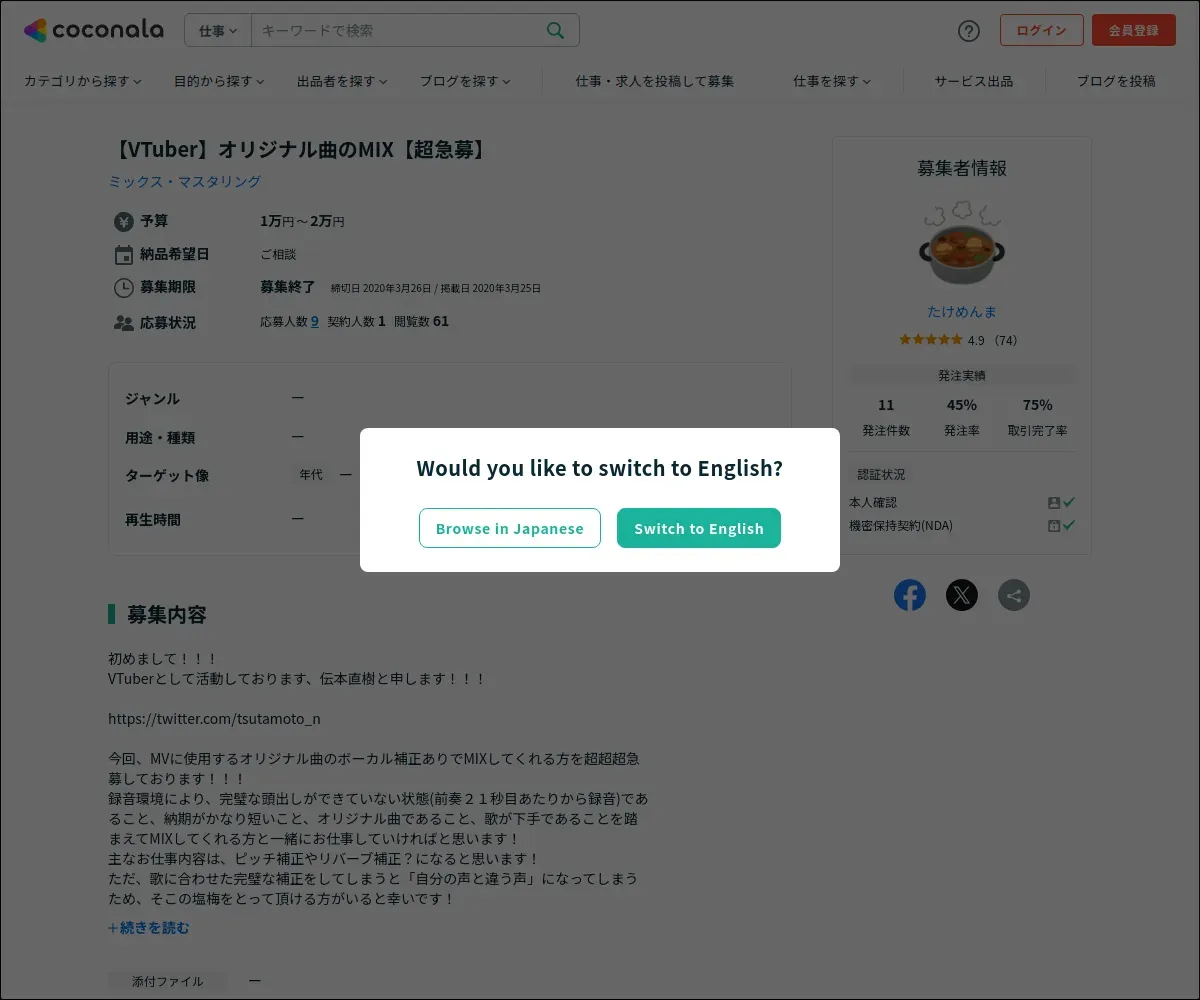Click the 閲覧数 61 text
This screenshot has width=1200, height=1000.
pyautogui.click(x=422, y=321)
